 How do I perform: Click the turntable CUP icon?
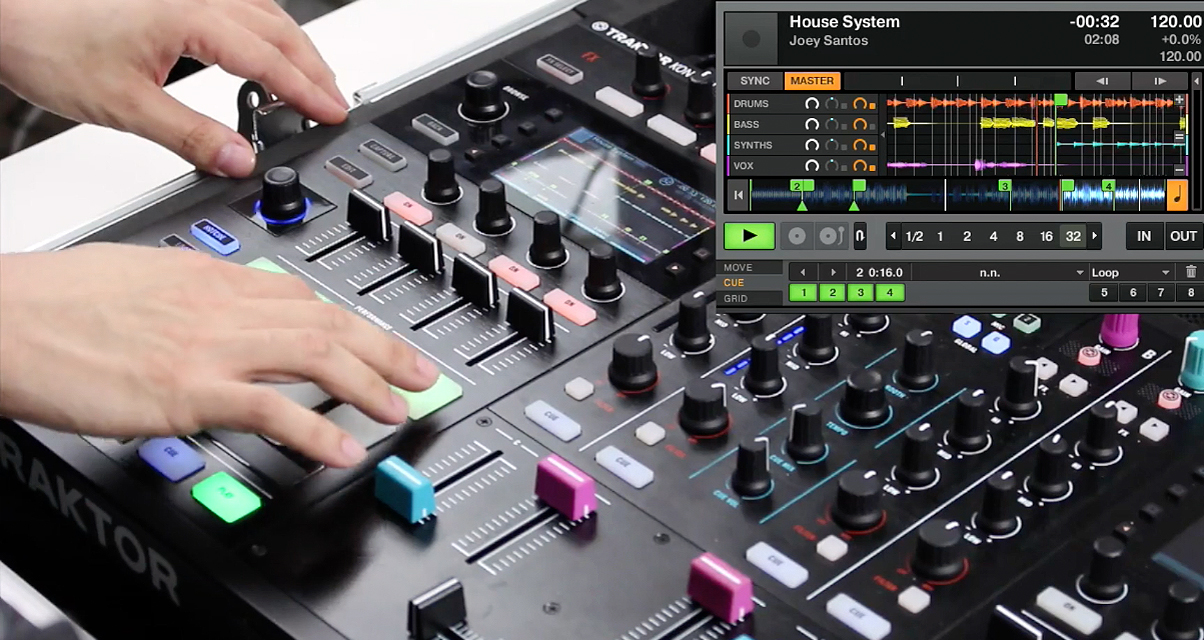click(829, 237)
